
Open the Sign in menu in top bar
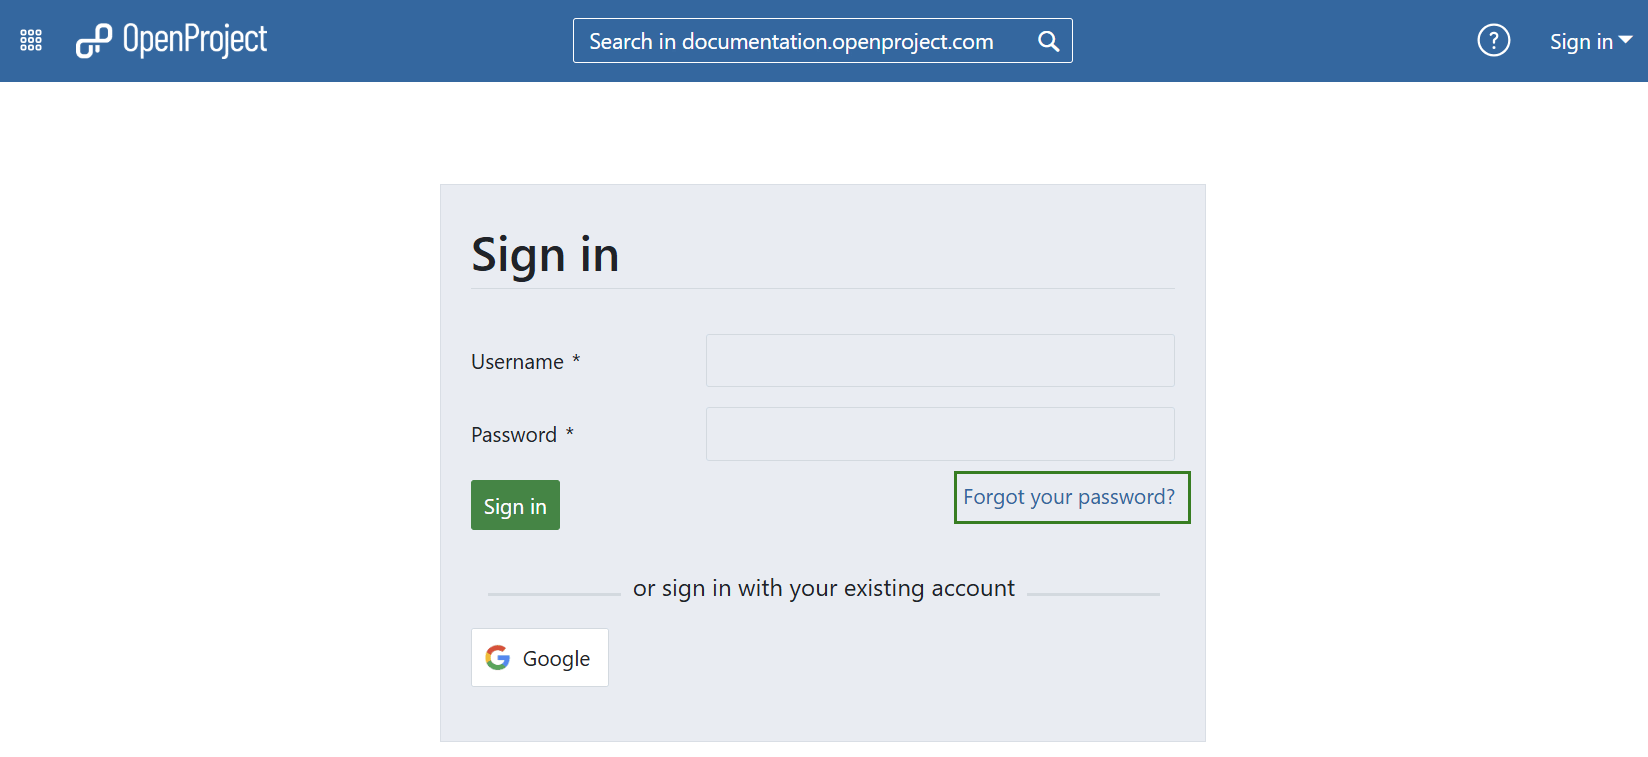pyautogui.click(x=1580, y=41)
